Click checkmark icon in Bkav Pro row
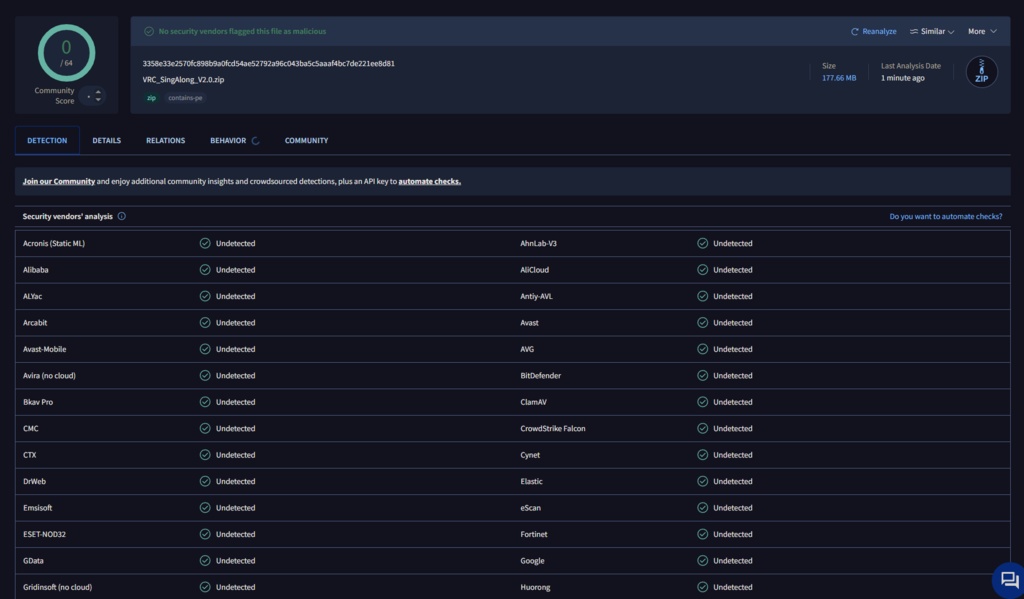Screen dimensions: 1024x599 point(205,402)
